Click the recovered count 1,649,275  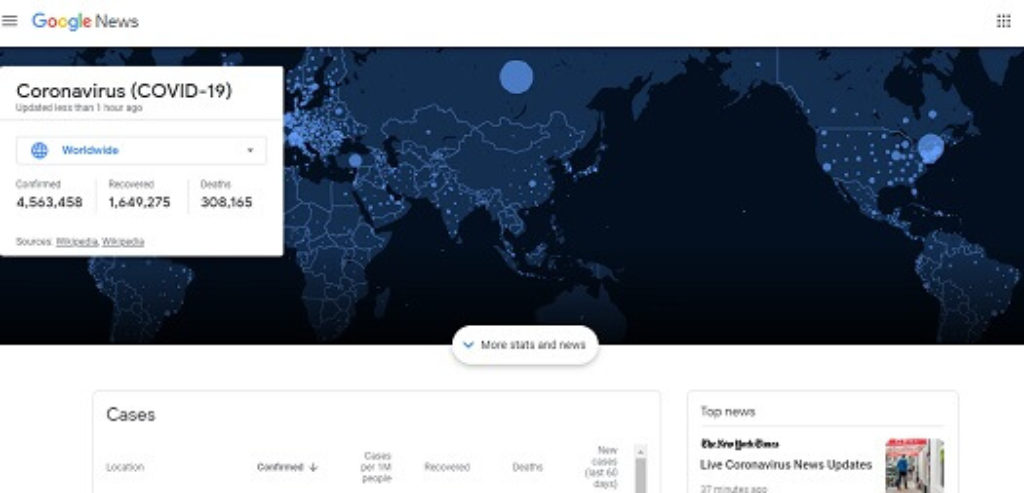[139, 202]
